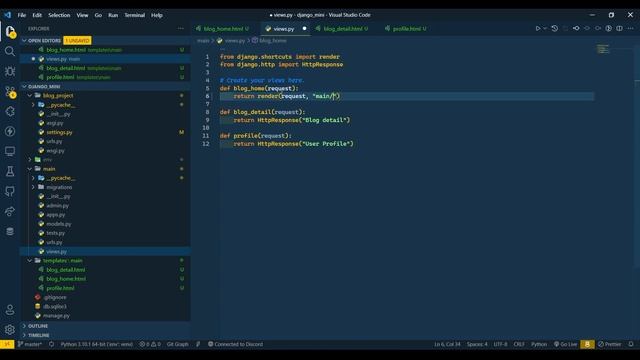Run the Python file with play button

(x=538, y=29)
